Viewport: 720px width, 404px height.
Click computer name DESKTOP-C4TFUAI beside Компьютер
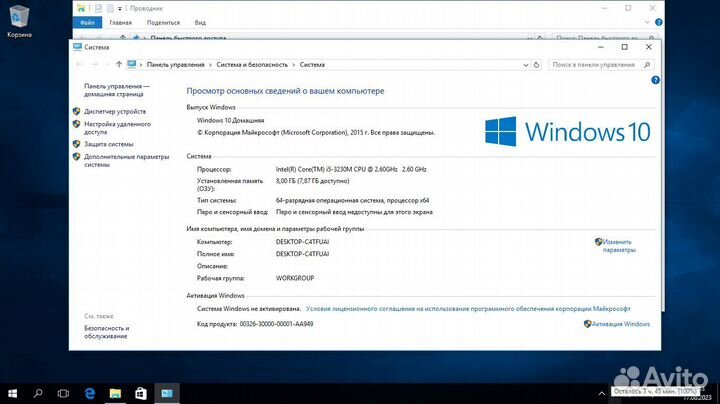tap(302, 241)
